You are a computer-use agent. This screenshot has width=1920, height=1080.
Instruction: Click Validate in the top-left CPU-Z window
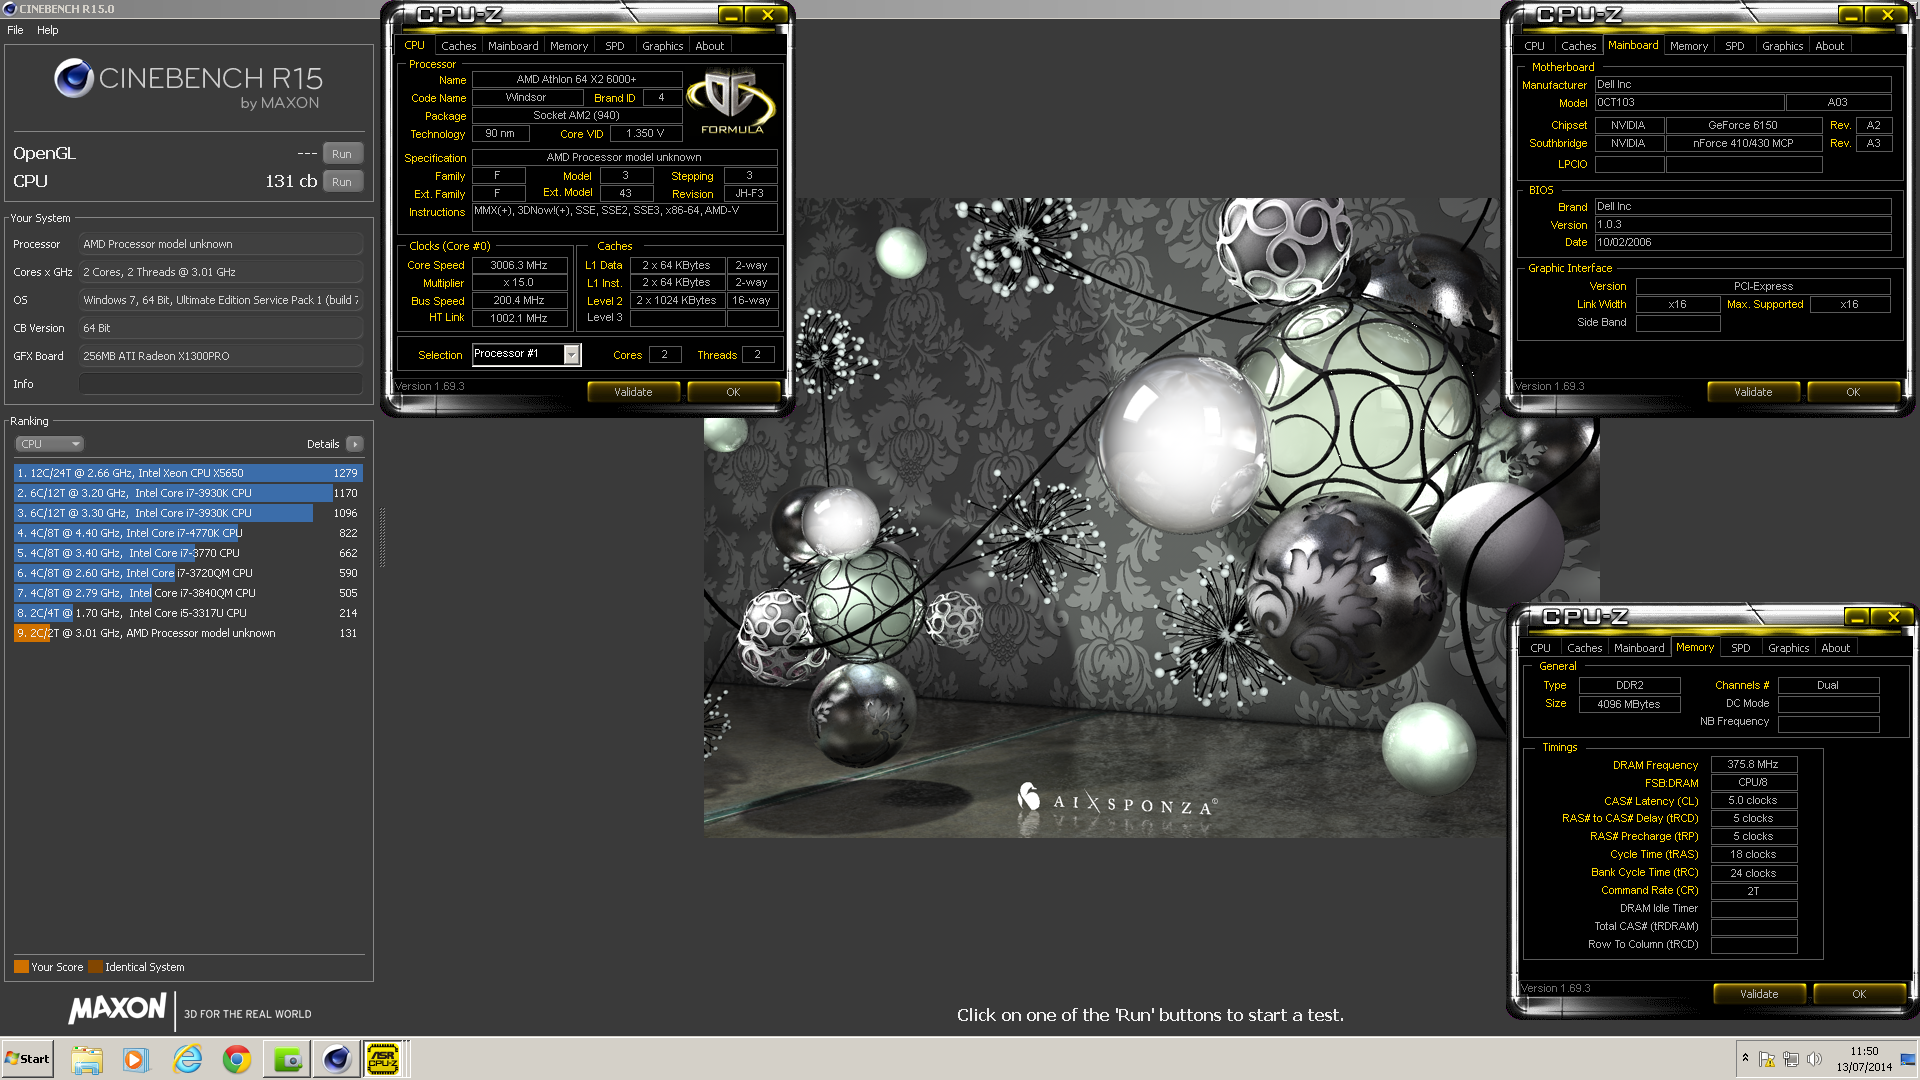pos(633,392)
